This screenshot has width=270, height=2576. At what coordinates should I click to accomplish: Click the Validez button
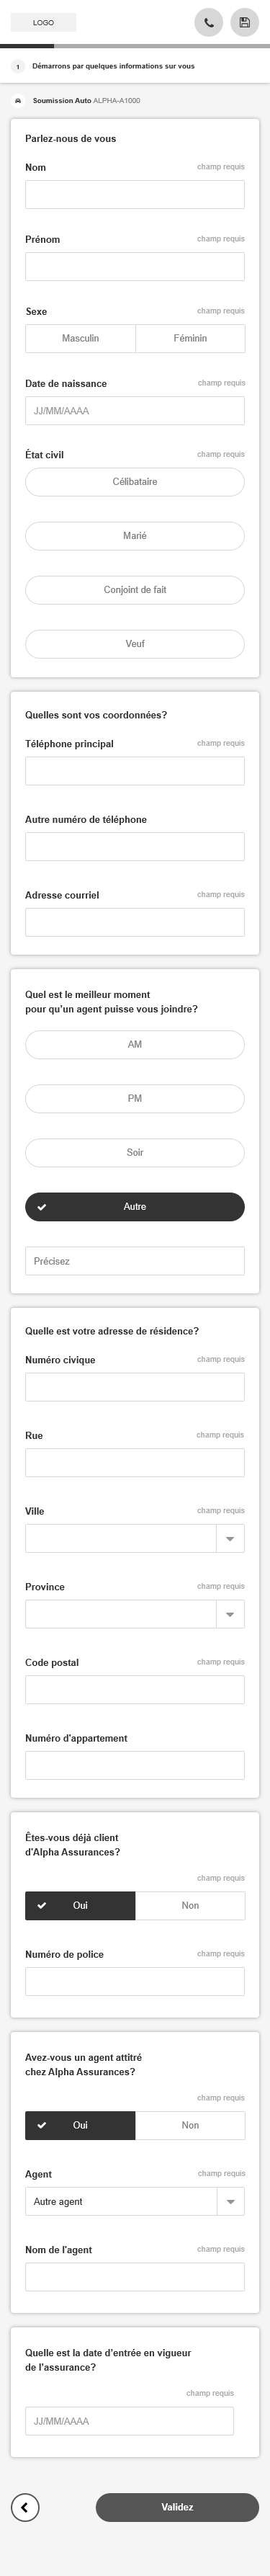pos(177,2507)
